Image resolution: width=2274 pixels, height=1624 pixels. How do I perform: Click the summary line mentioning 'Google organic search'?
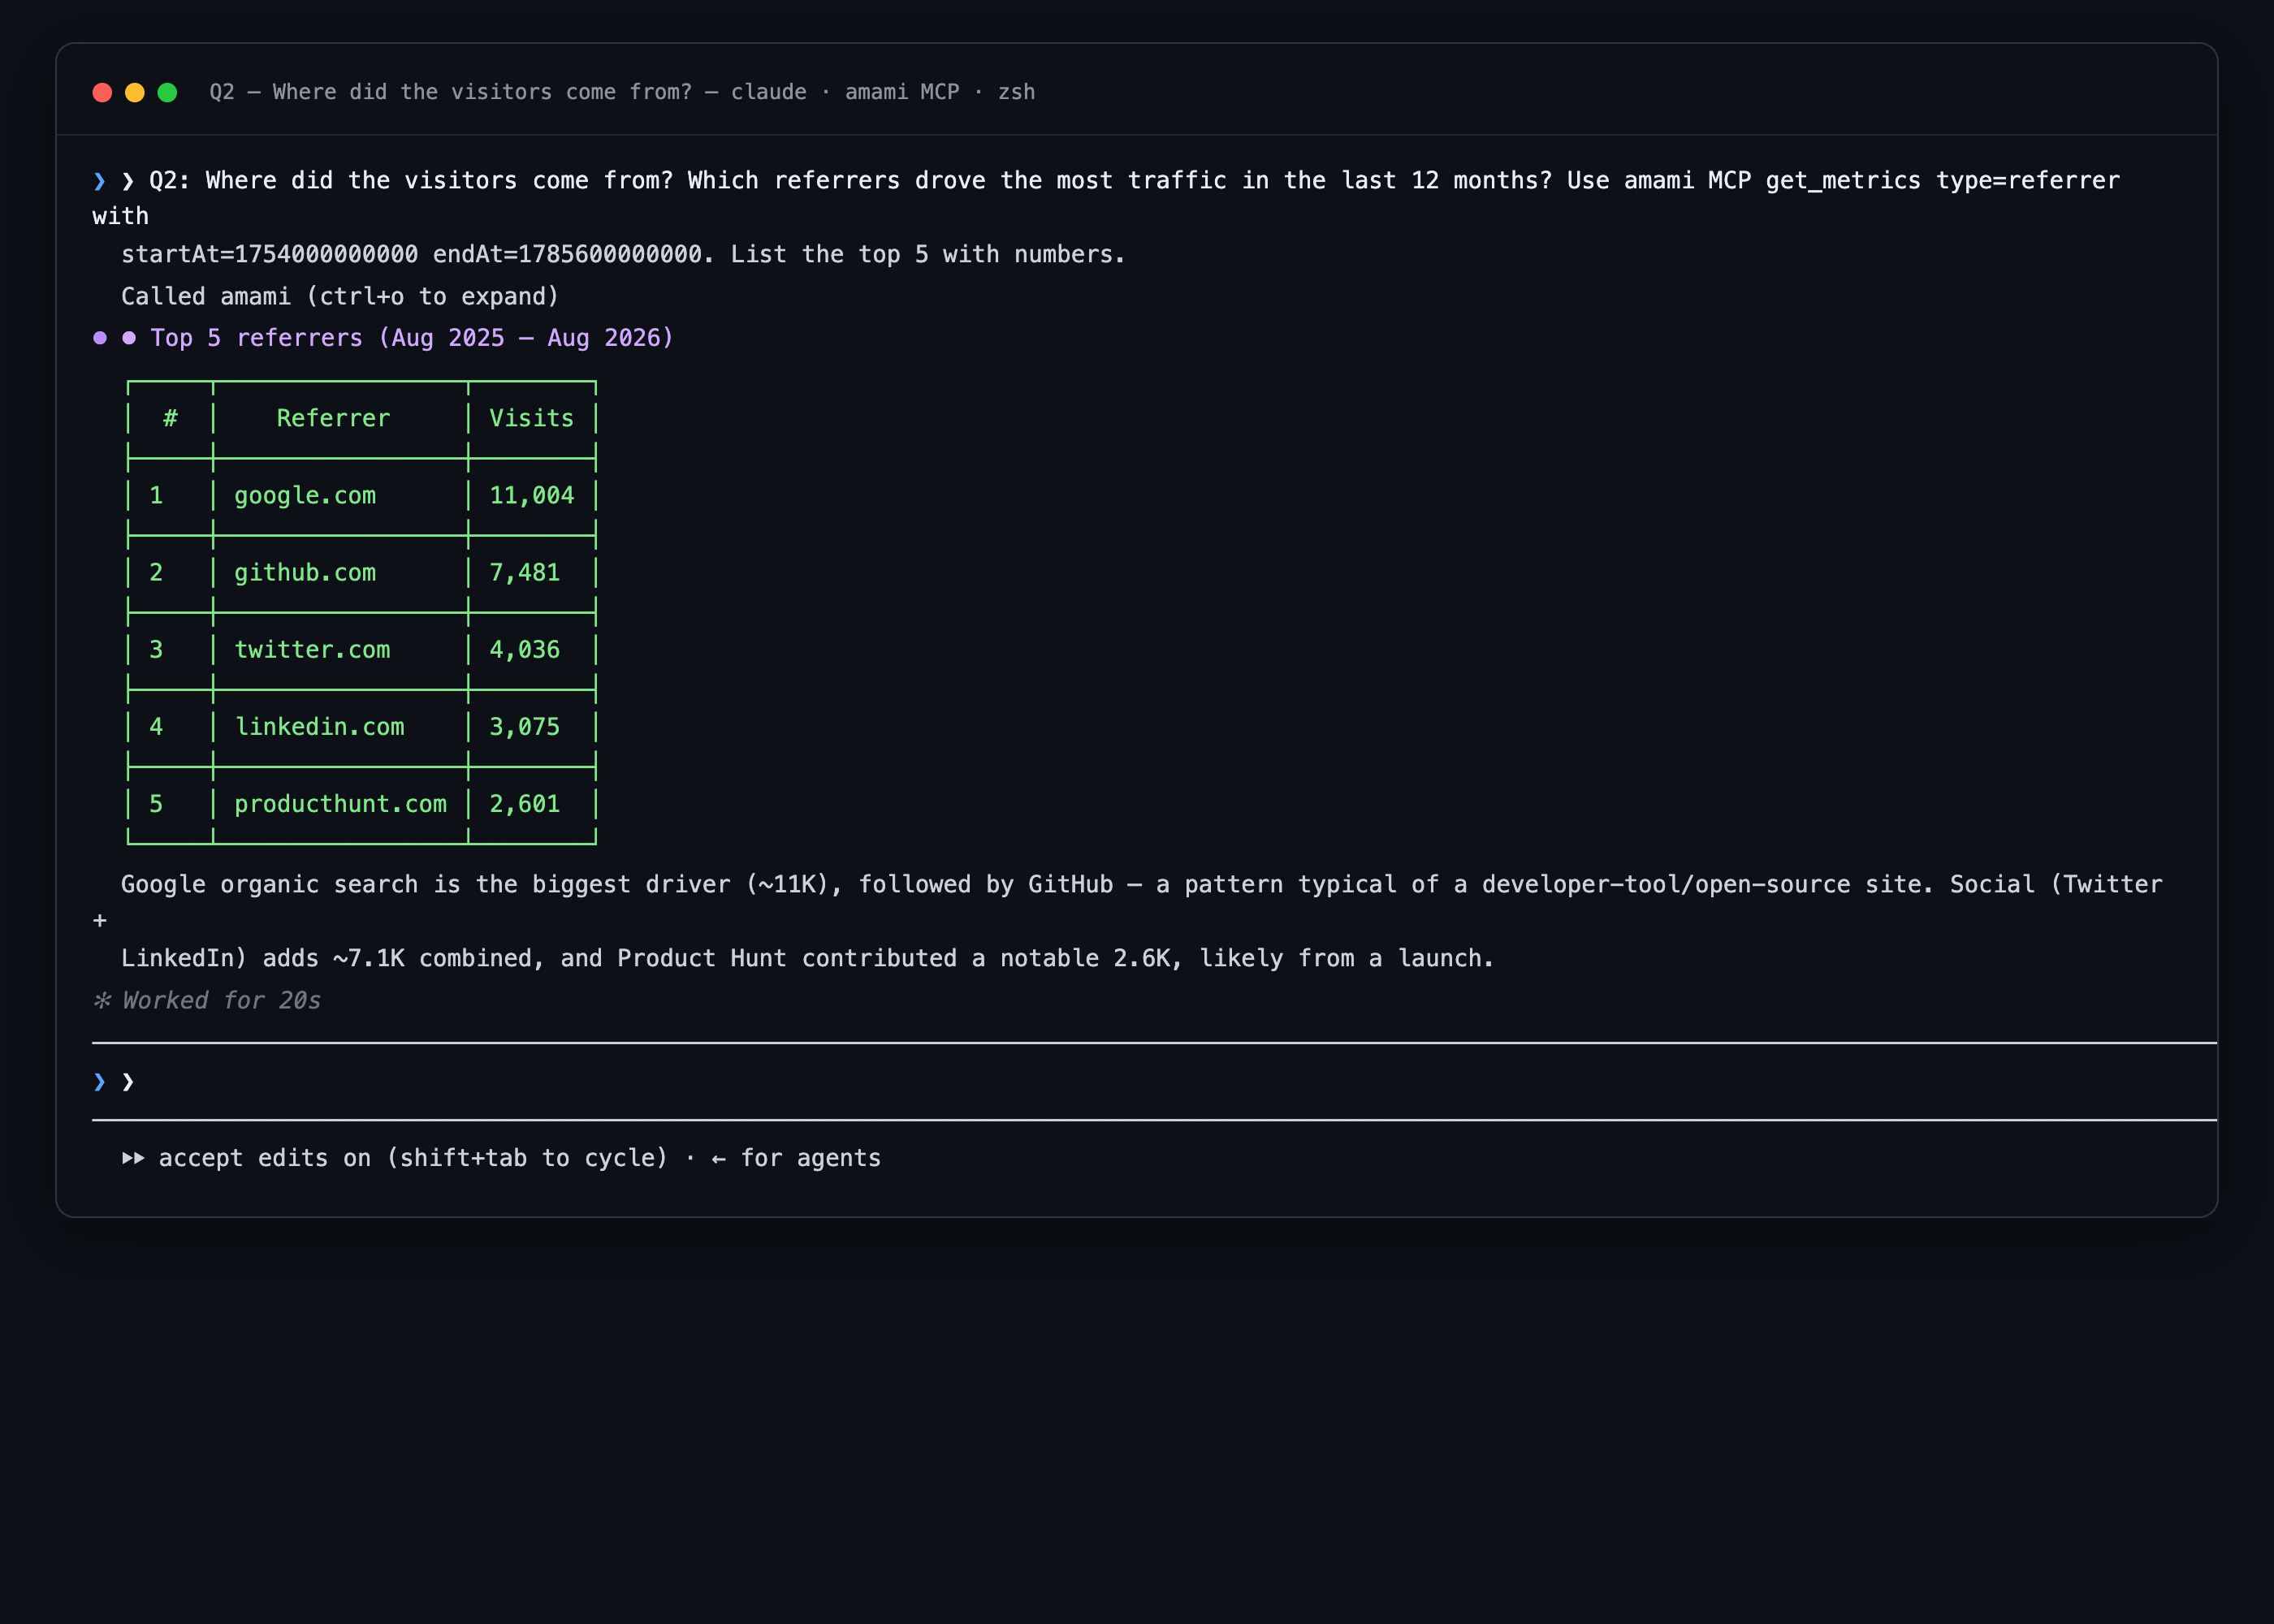1141,885
